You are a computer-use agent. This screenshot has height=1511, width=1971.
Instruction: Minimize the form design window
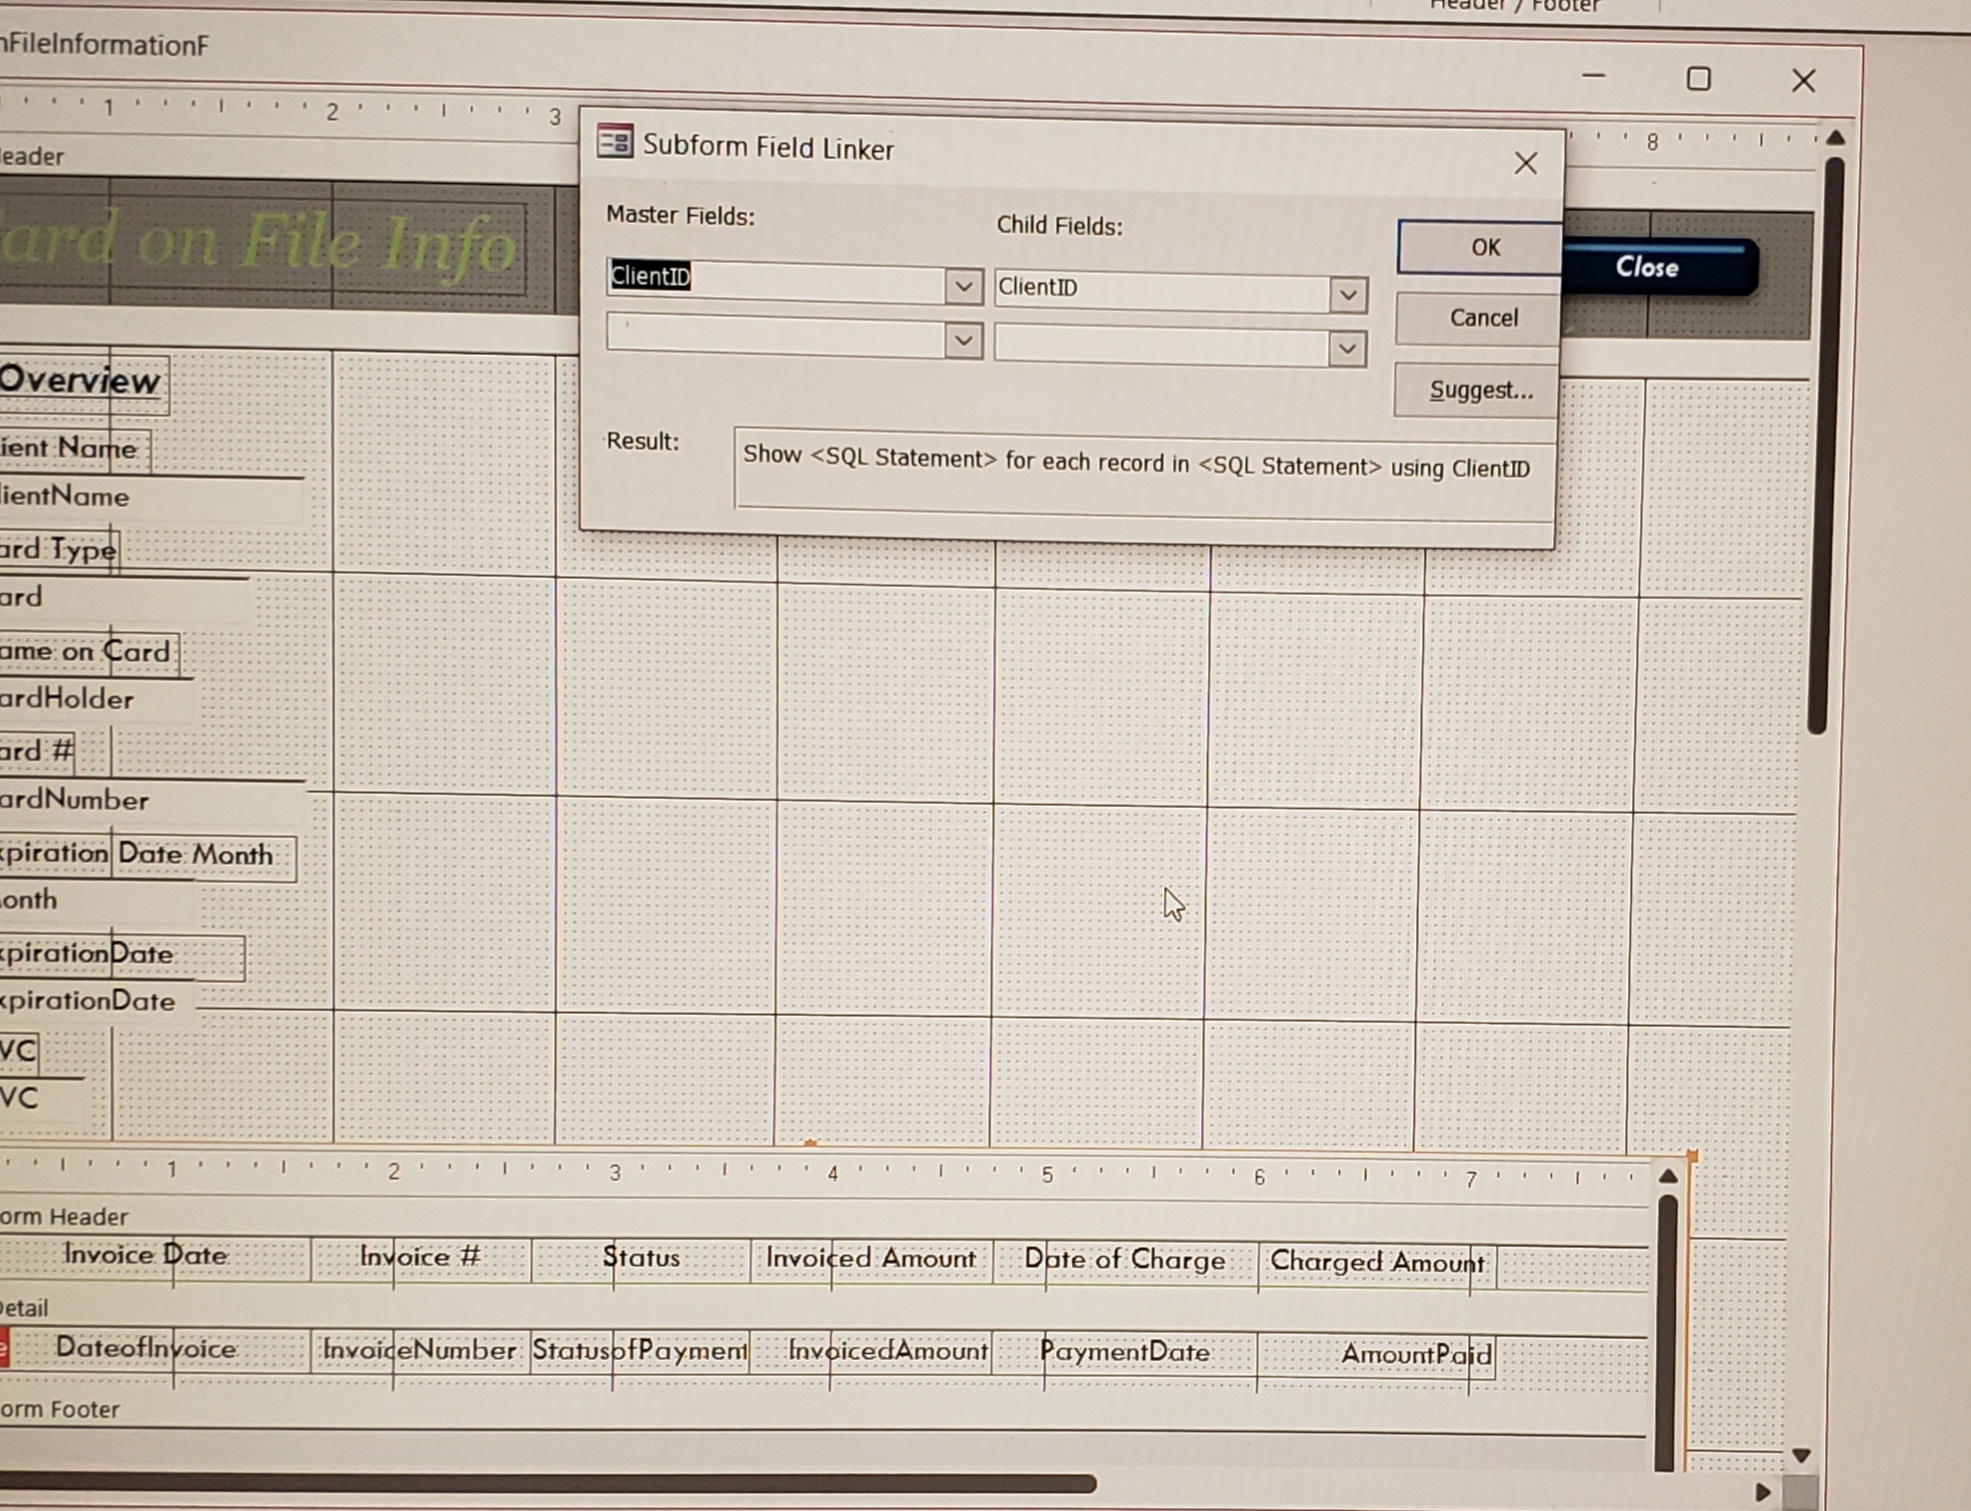1594,76
